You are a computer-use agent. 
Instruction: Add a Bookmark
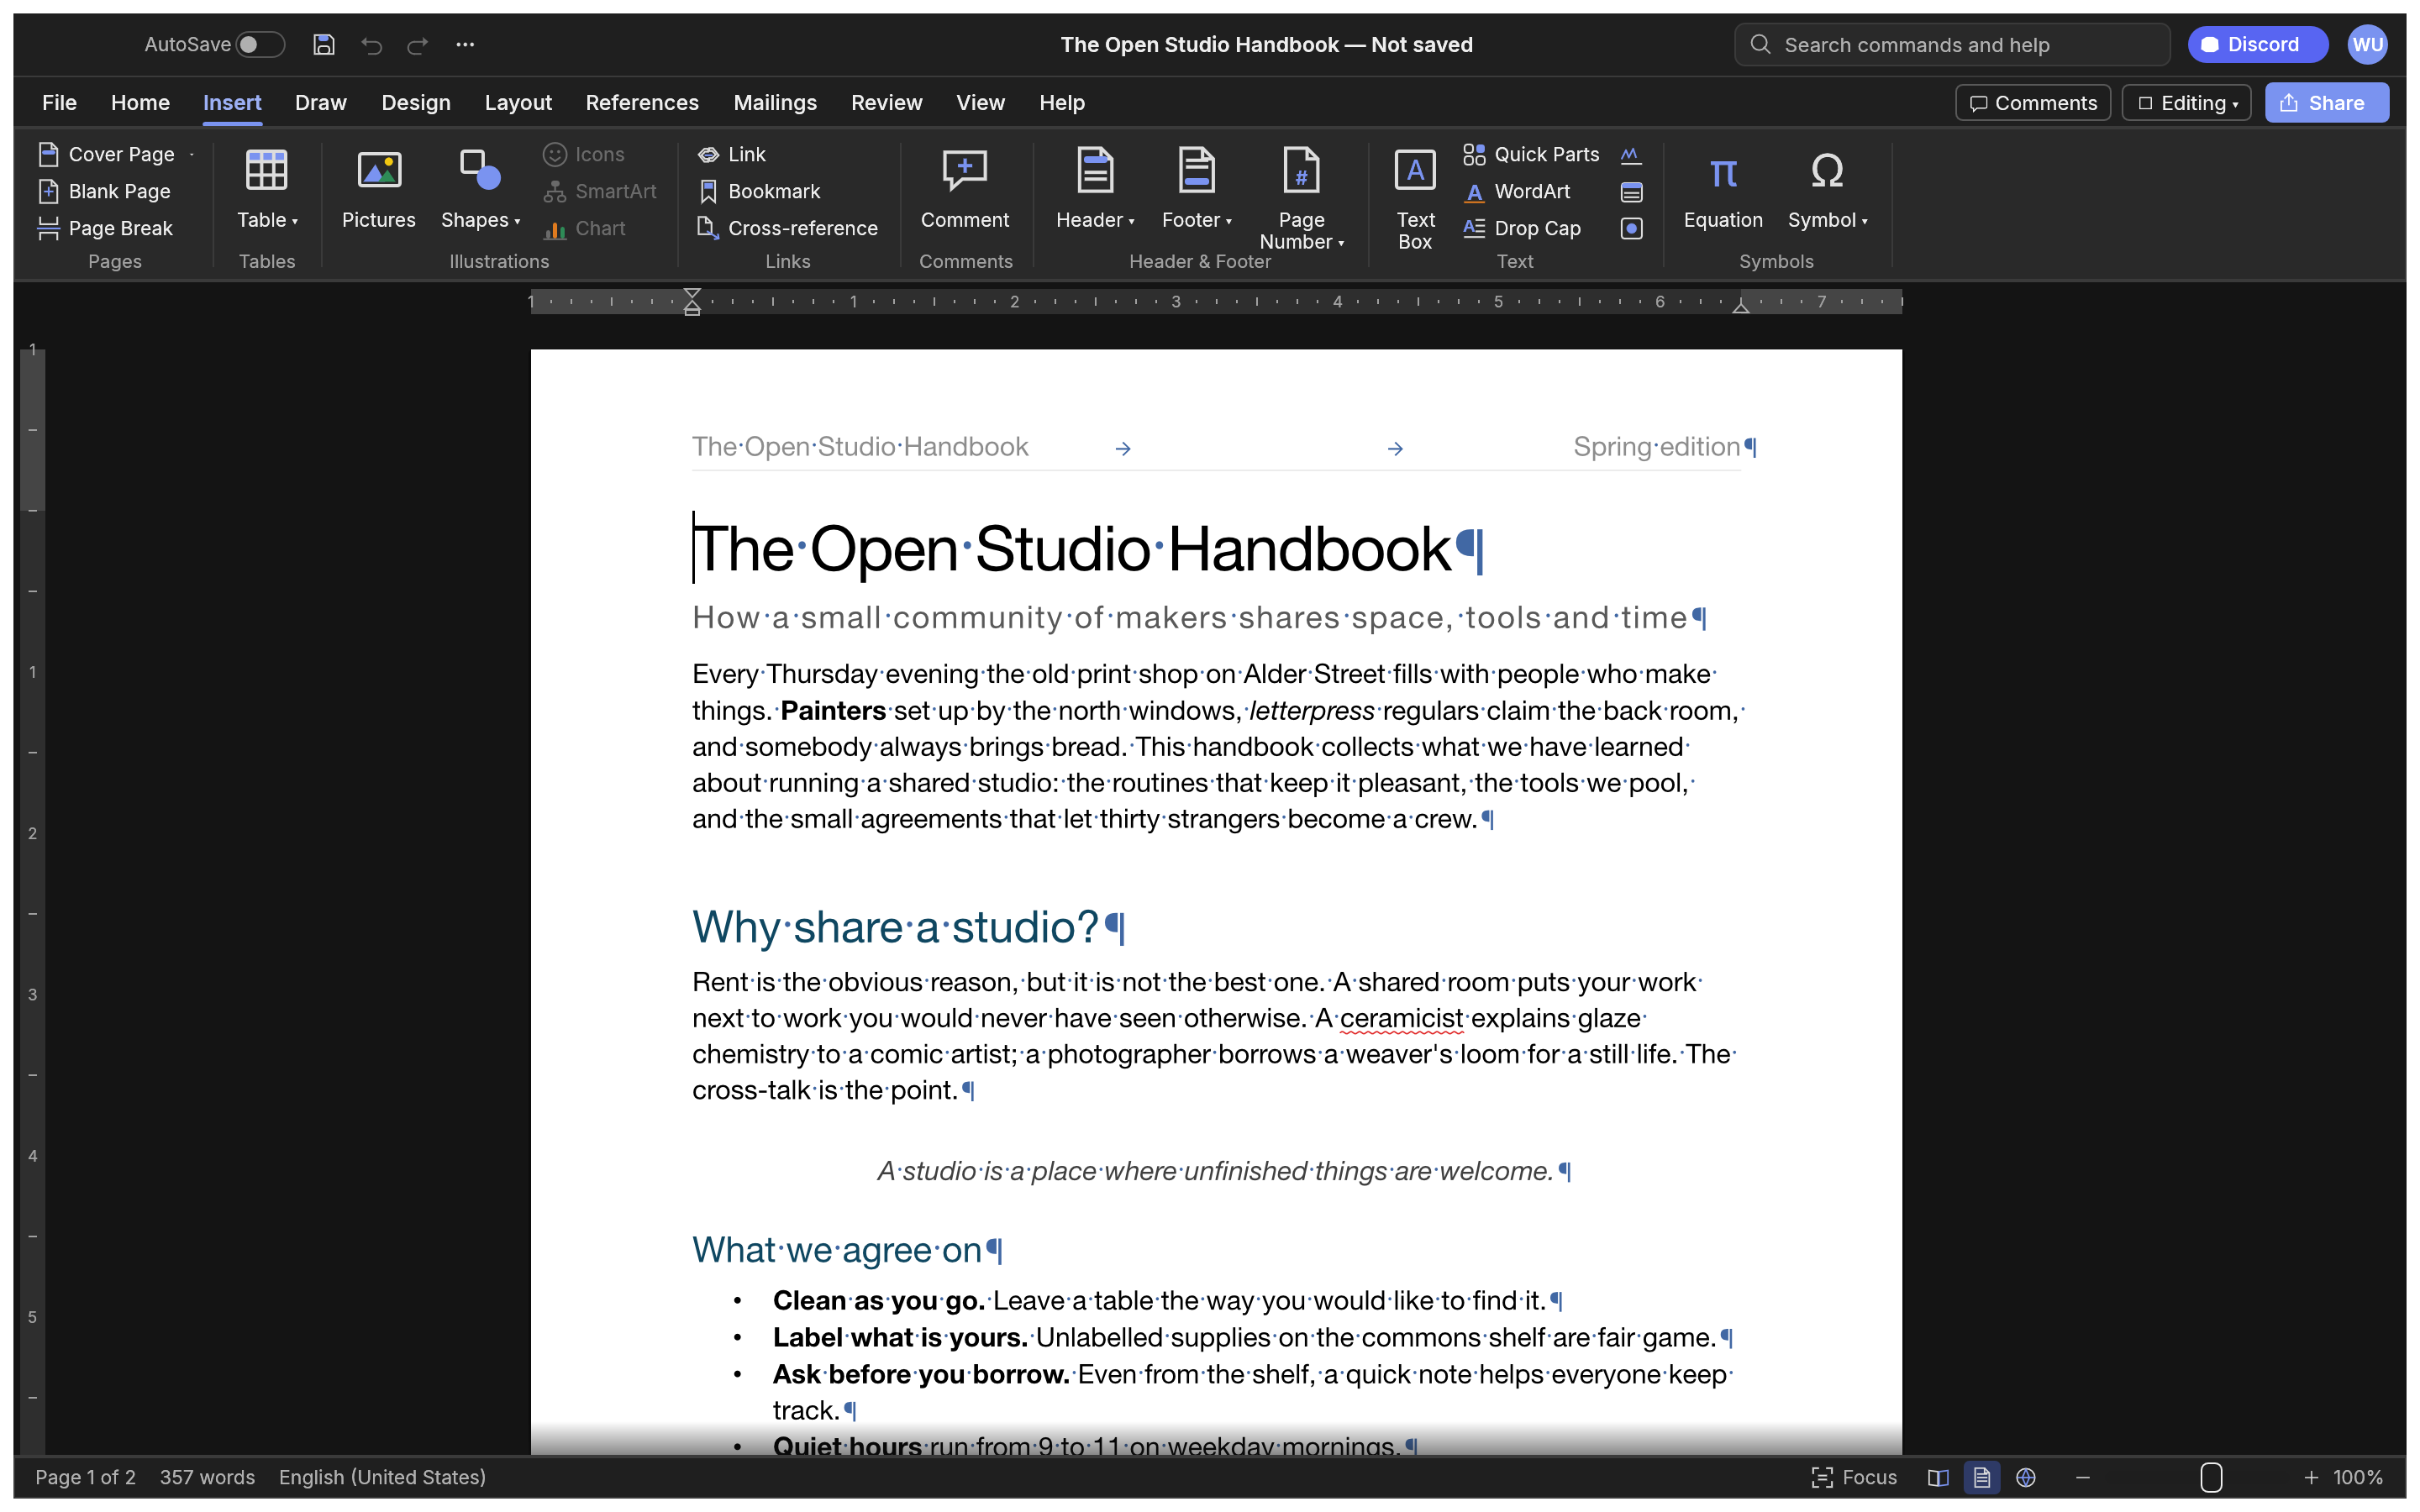pos(759,191)
